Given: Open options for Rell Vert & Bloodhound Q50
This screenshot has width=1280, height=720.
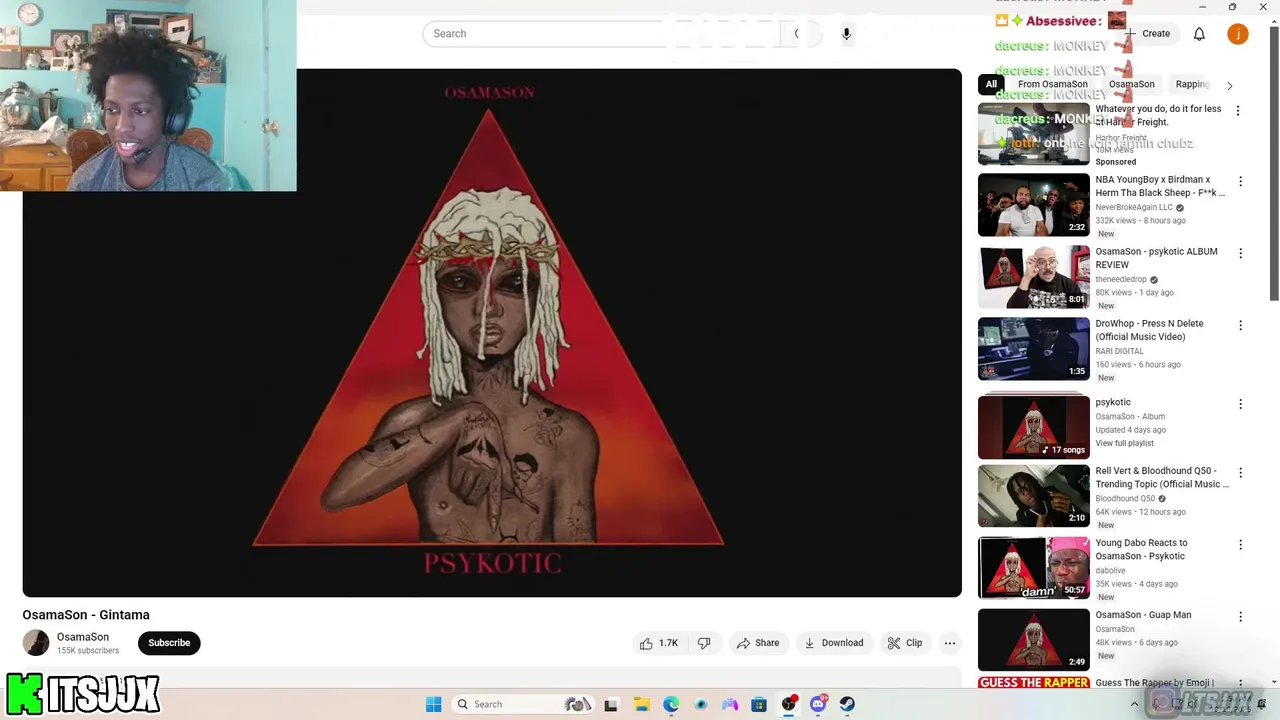Looking at the screenshot, I should [1240, 473].
